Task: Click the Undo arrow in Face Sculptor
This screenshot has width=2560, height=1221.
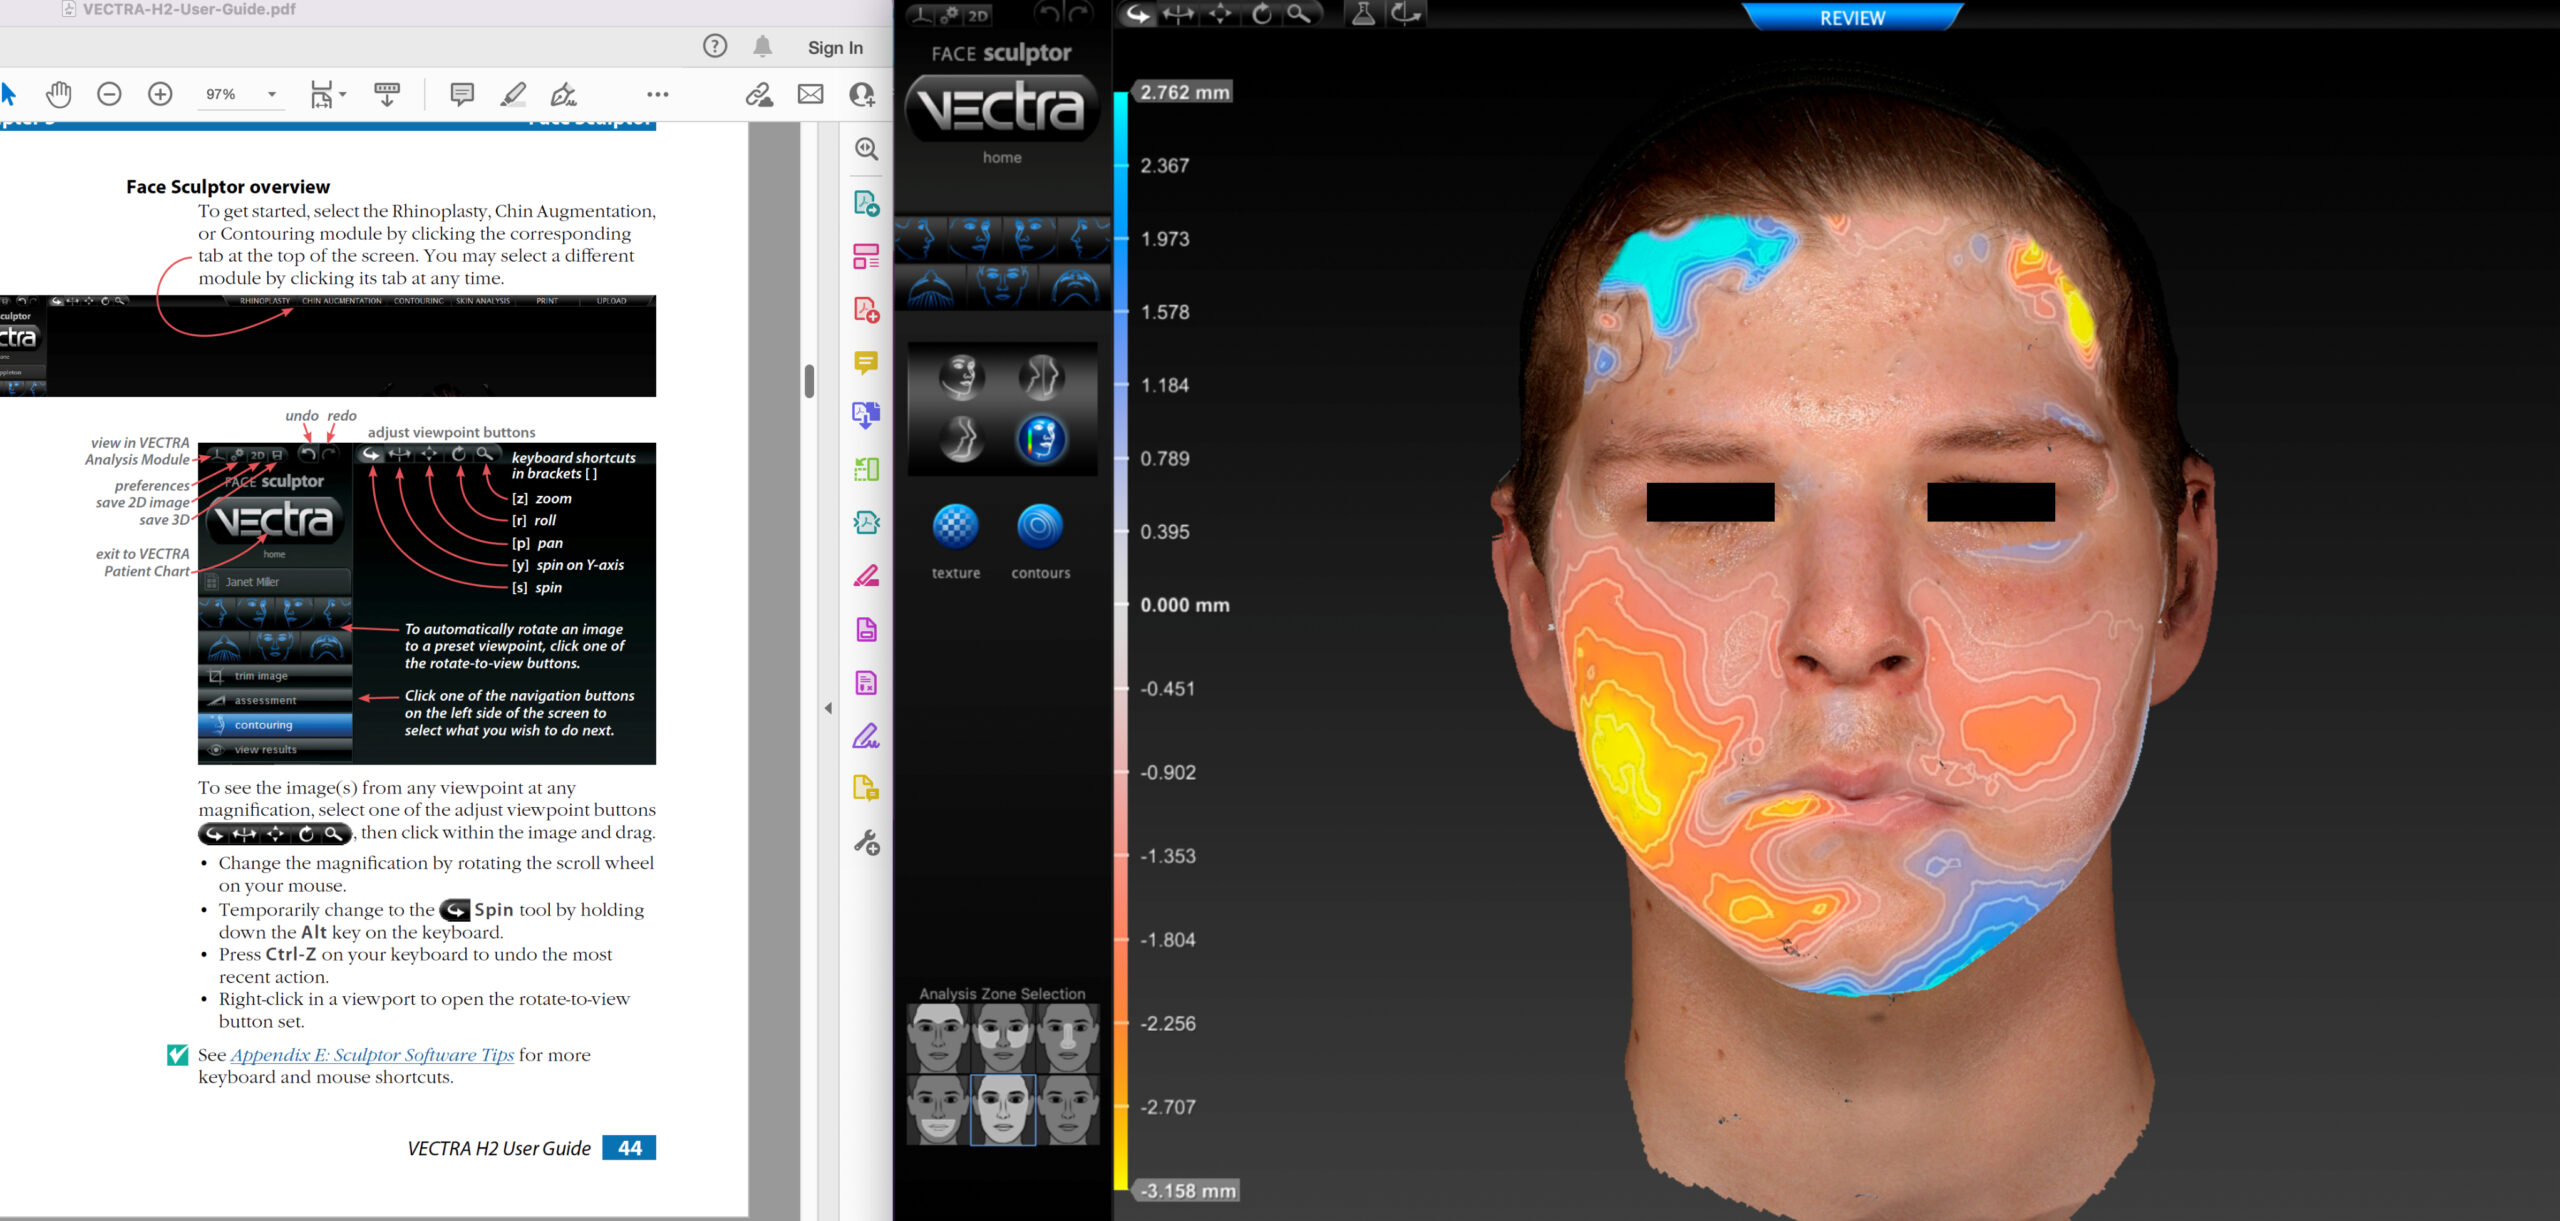Action: tap(1047, 13)
